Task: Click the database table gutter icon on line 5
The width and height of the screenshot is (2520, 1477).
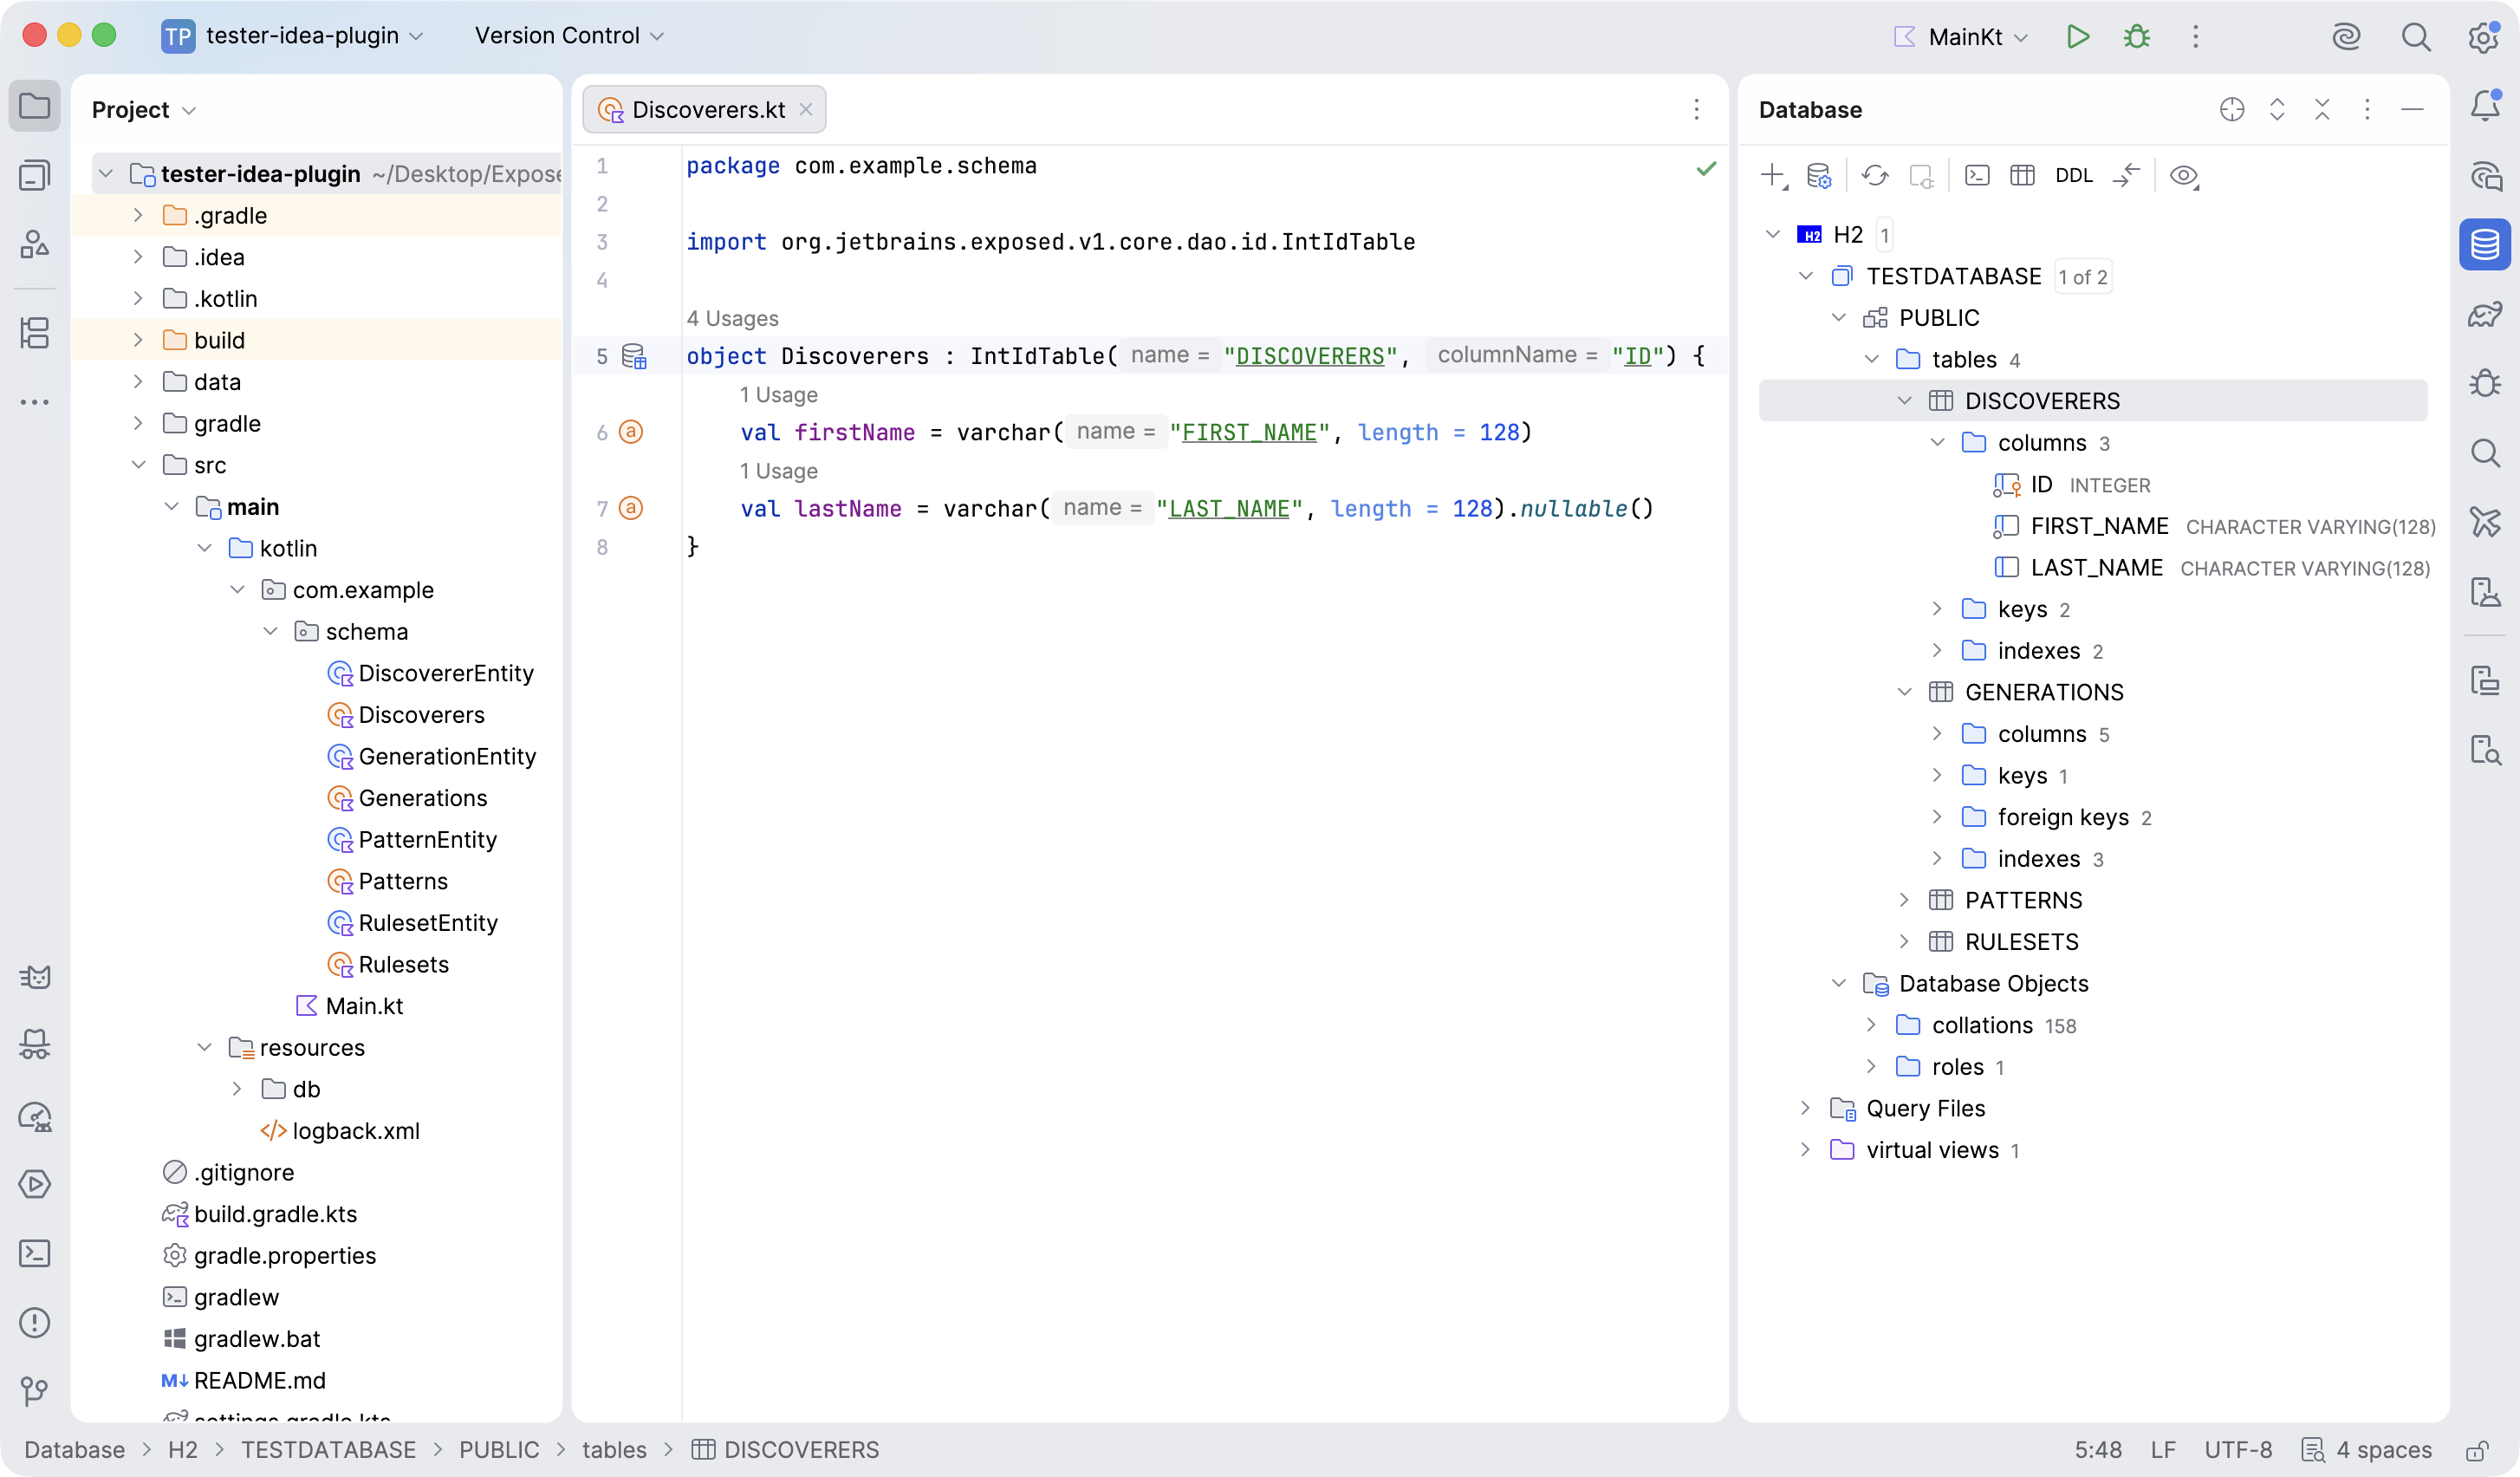Action: click(x=634, y=356)
